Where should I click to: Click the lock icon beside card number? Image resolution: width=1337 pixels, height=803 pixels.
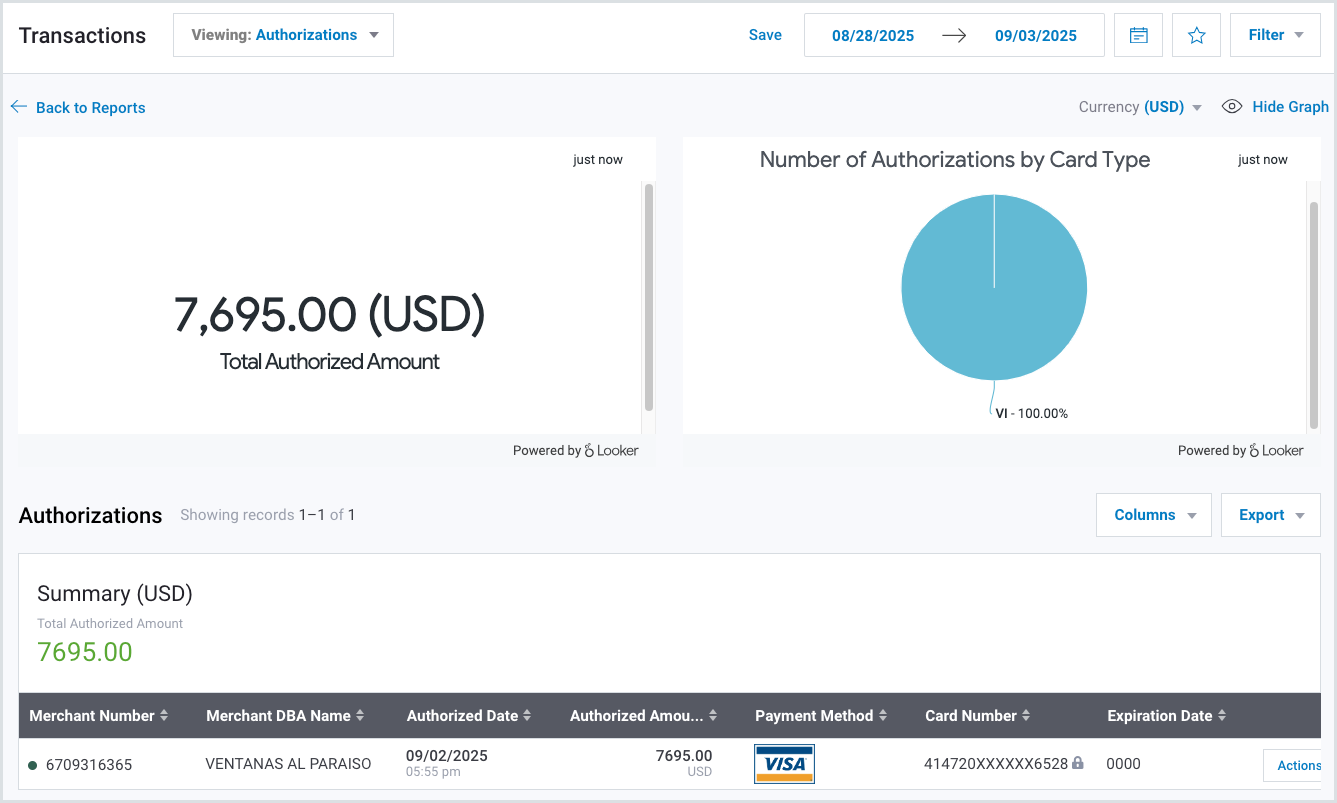point(1078,763)
